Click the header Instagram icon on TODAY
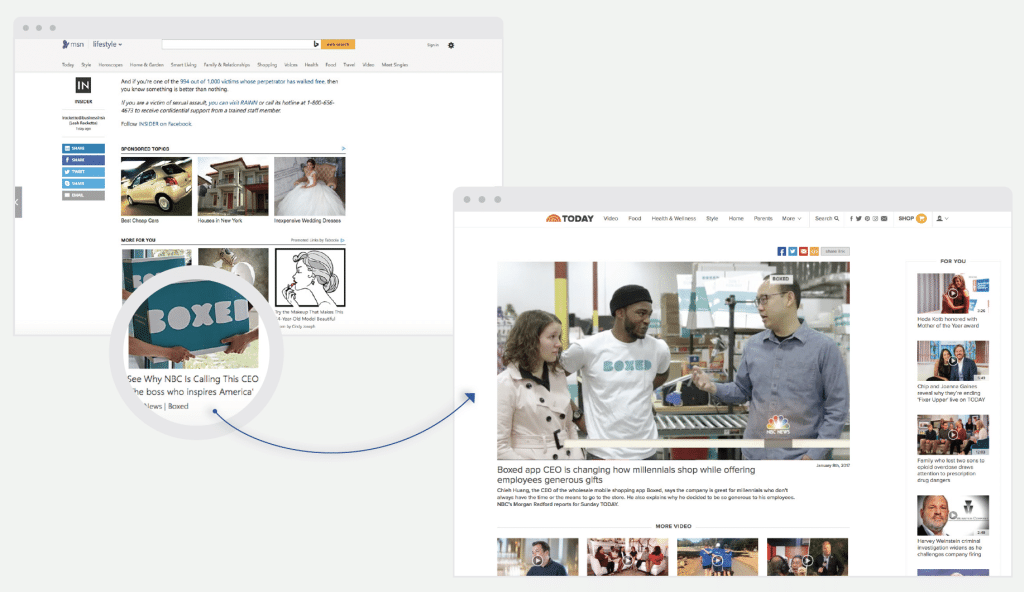The image size is (1024, 592). click(875, 218)
